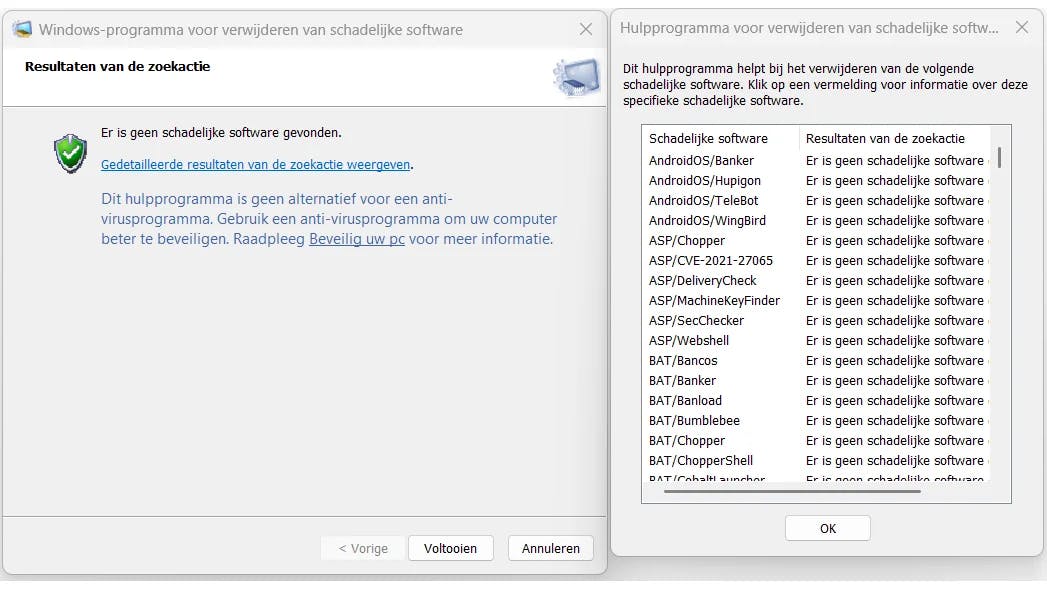Image resolution: width=1047 pixels, height=589 pixels.
Task: Click the Annuleren button
Action: [x=550, y=548]
